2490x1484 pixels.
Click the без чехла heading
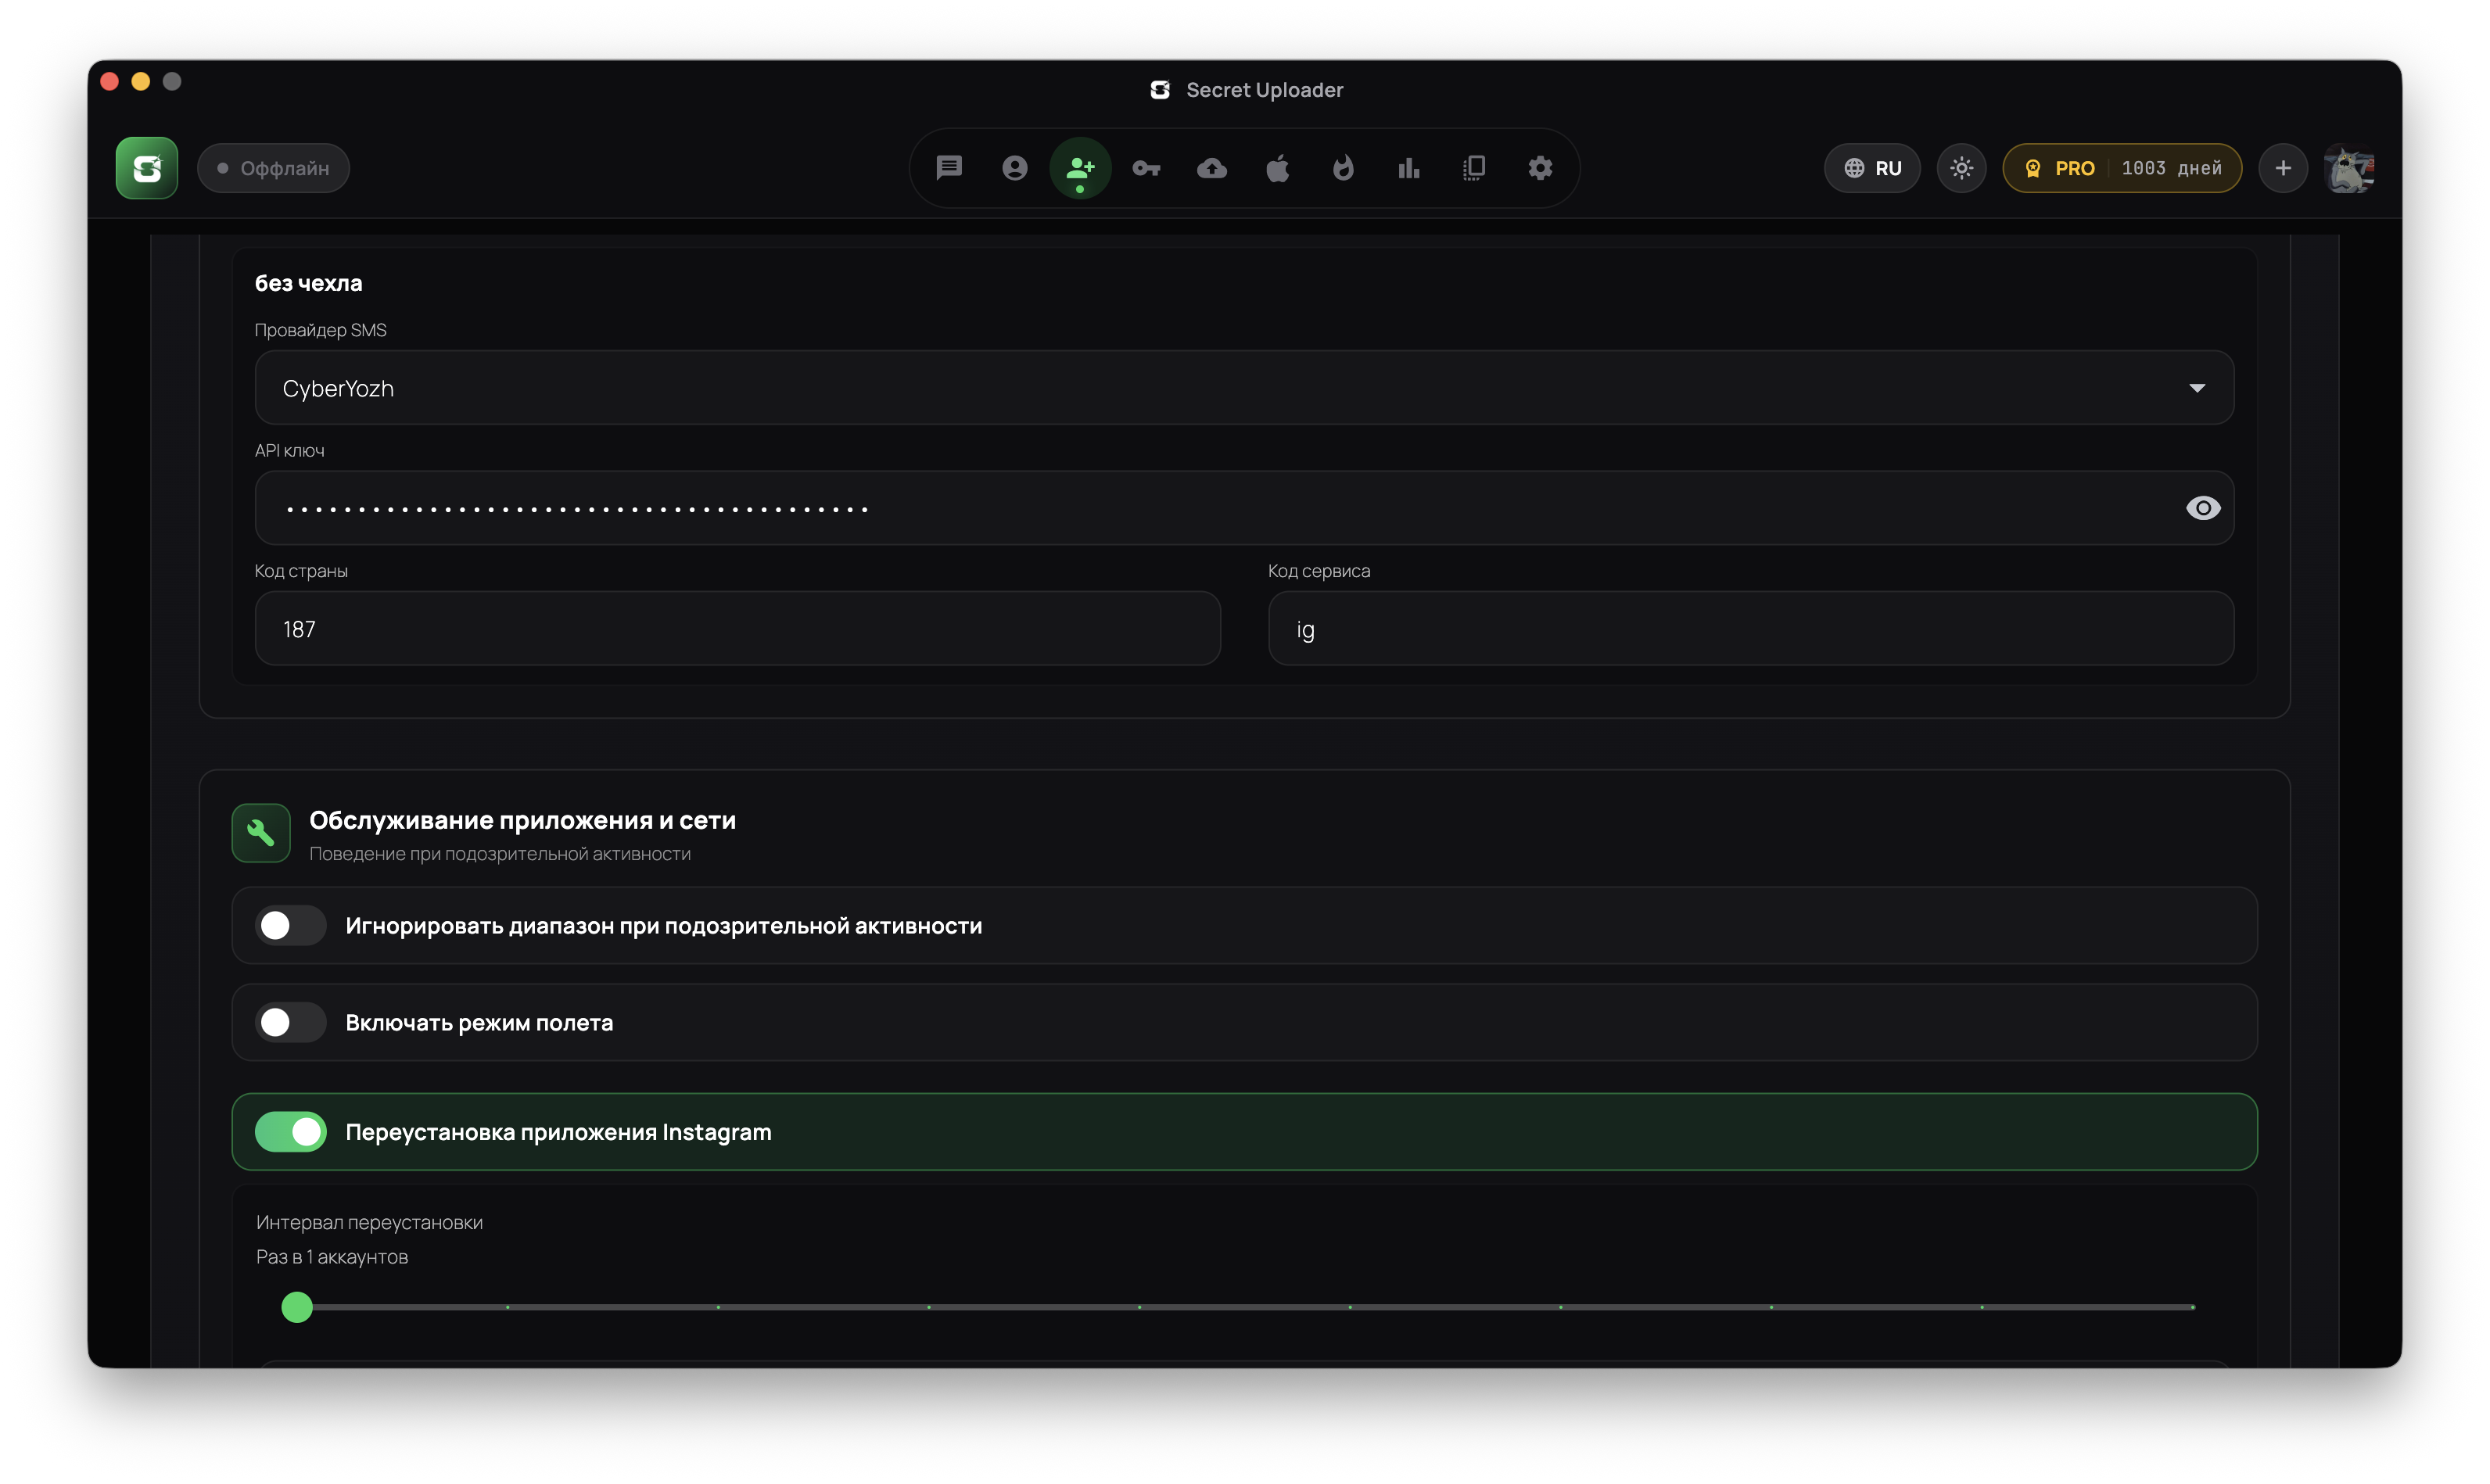pos(308,284)
